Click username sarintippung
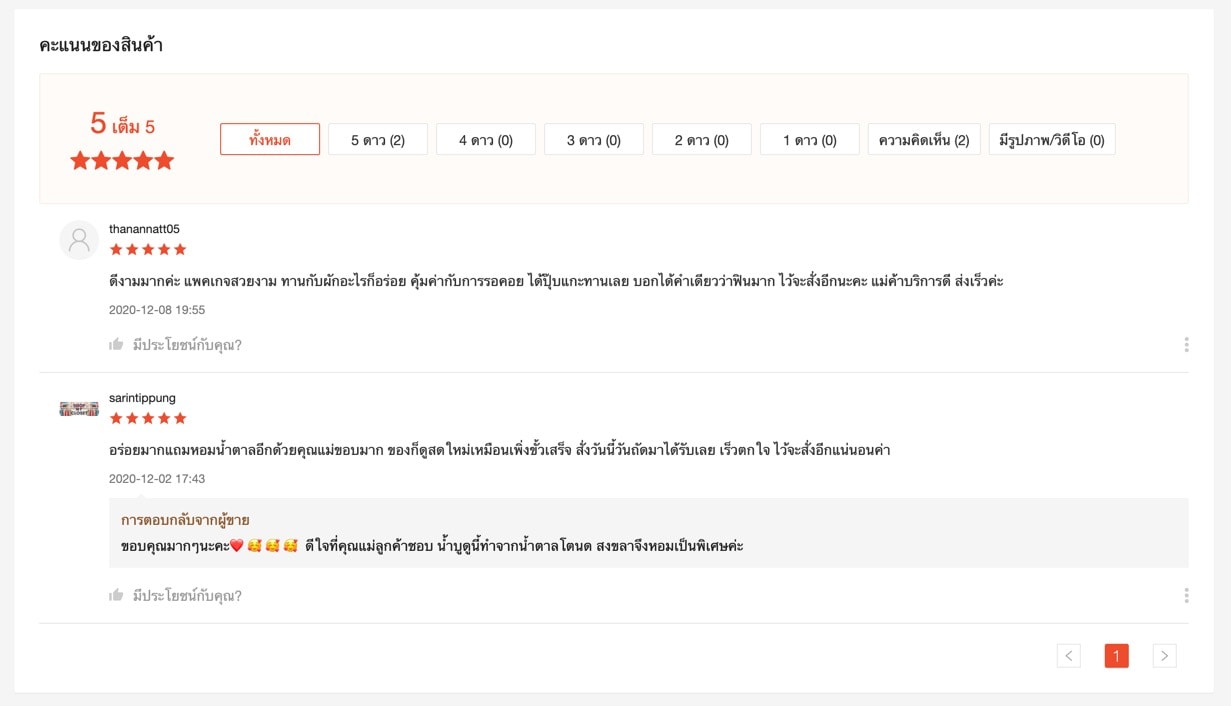Image resolution: width=1231 pixels, height=706 pixels. [x=142, y=398]
